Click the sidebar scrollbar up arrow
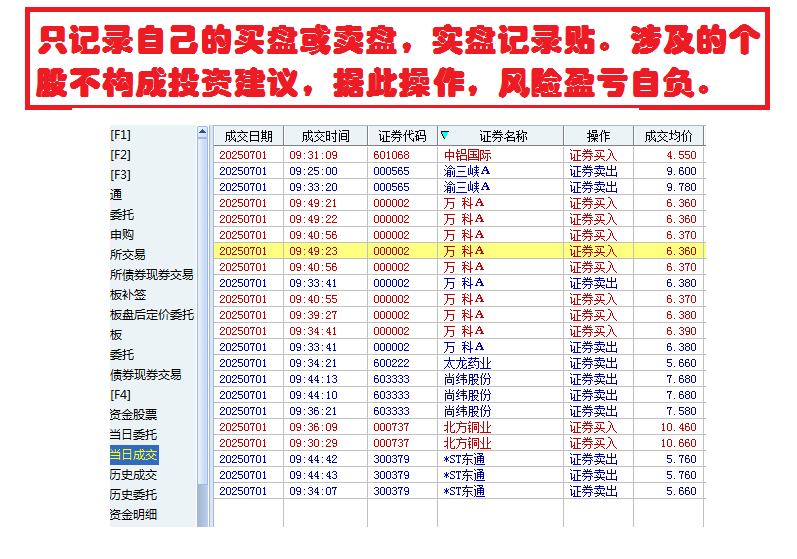This screenshot has height=559, width=797. click(x=202, y=133)
